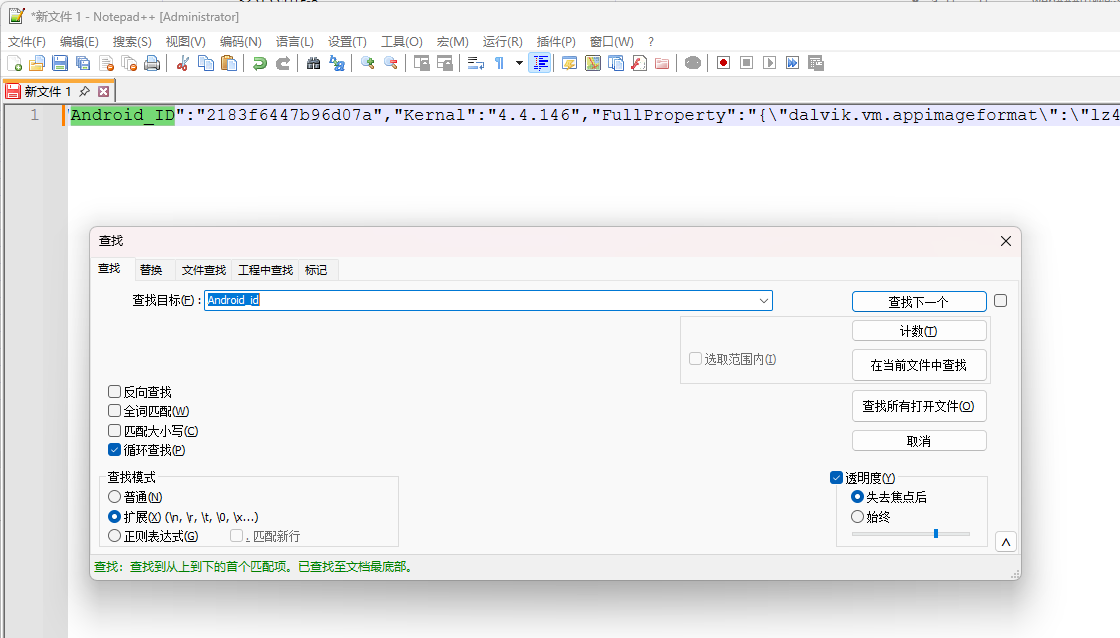Click the Print toolbar icon
This screenshot has width=1120, height=638.
(152, 64)
